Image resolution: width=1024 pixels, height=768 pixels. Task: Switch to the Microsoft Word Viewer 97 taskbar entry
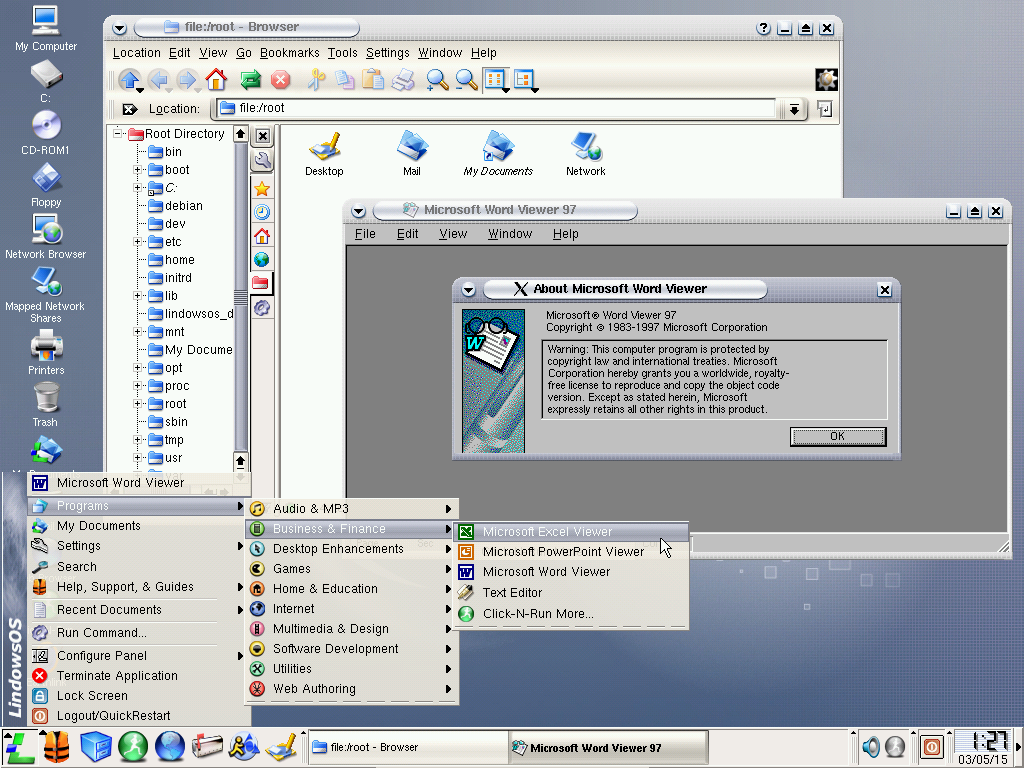607,747
